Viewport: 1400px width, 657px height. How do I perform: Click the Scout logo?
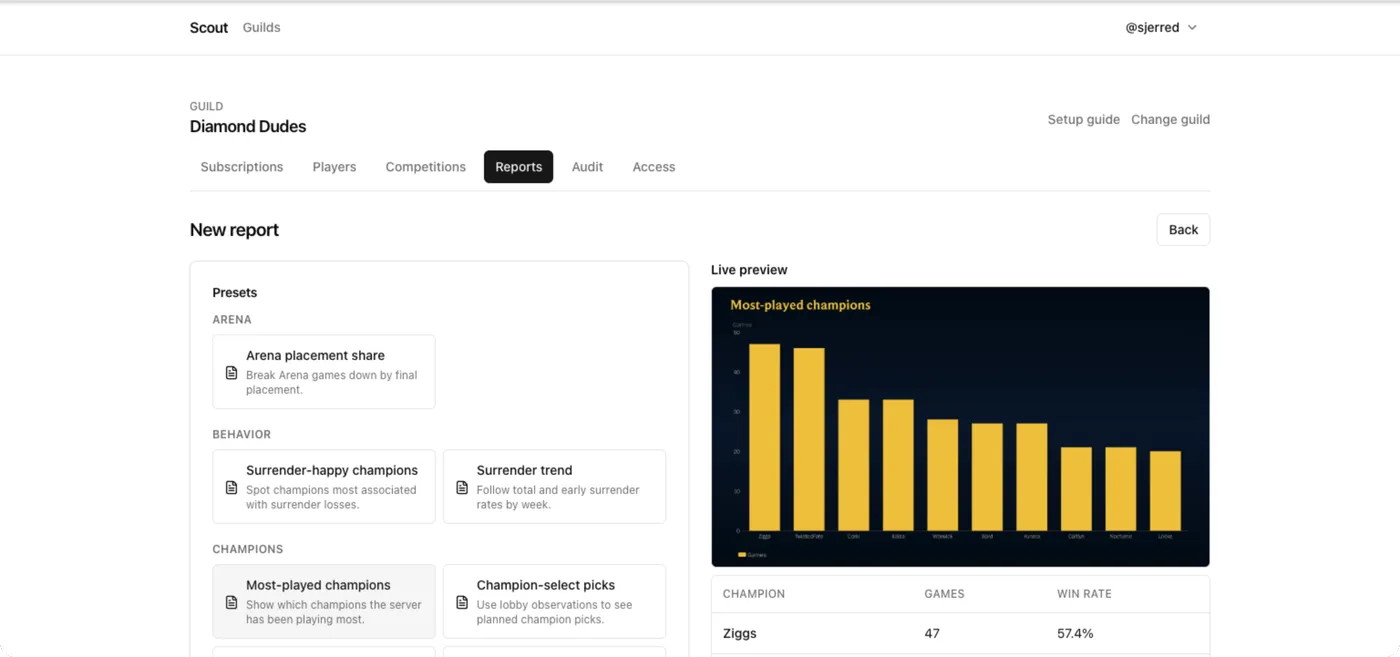coord(209,28)
